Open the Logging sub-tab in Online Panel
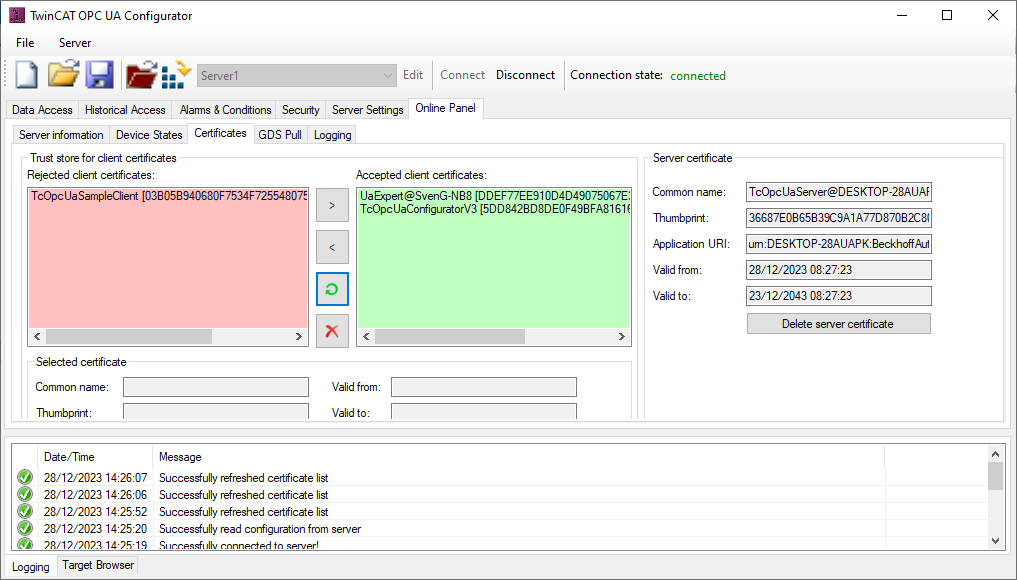Viewport: 1017px width, 580px height. [x=333, y=135]
